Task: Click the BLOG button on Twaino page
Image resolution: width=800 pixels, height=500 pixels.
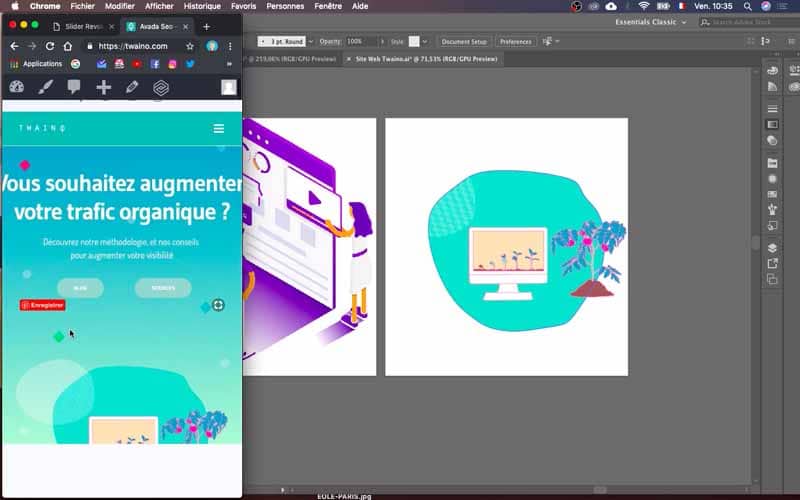Action: (80, 288)
